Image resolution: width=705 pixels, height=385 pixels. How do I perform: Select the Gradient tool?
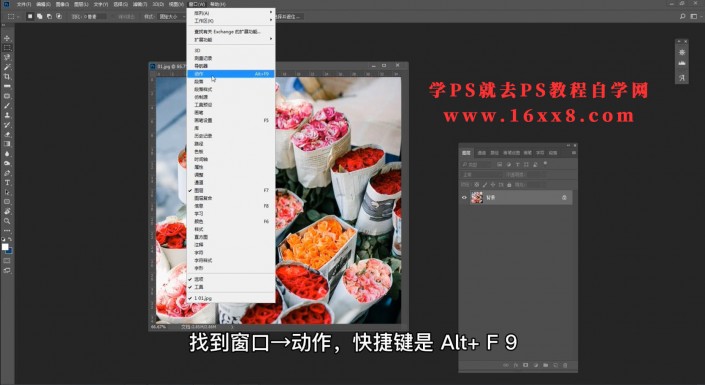pyautogui.click(x=7, y=144)
